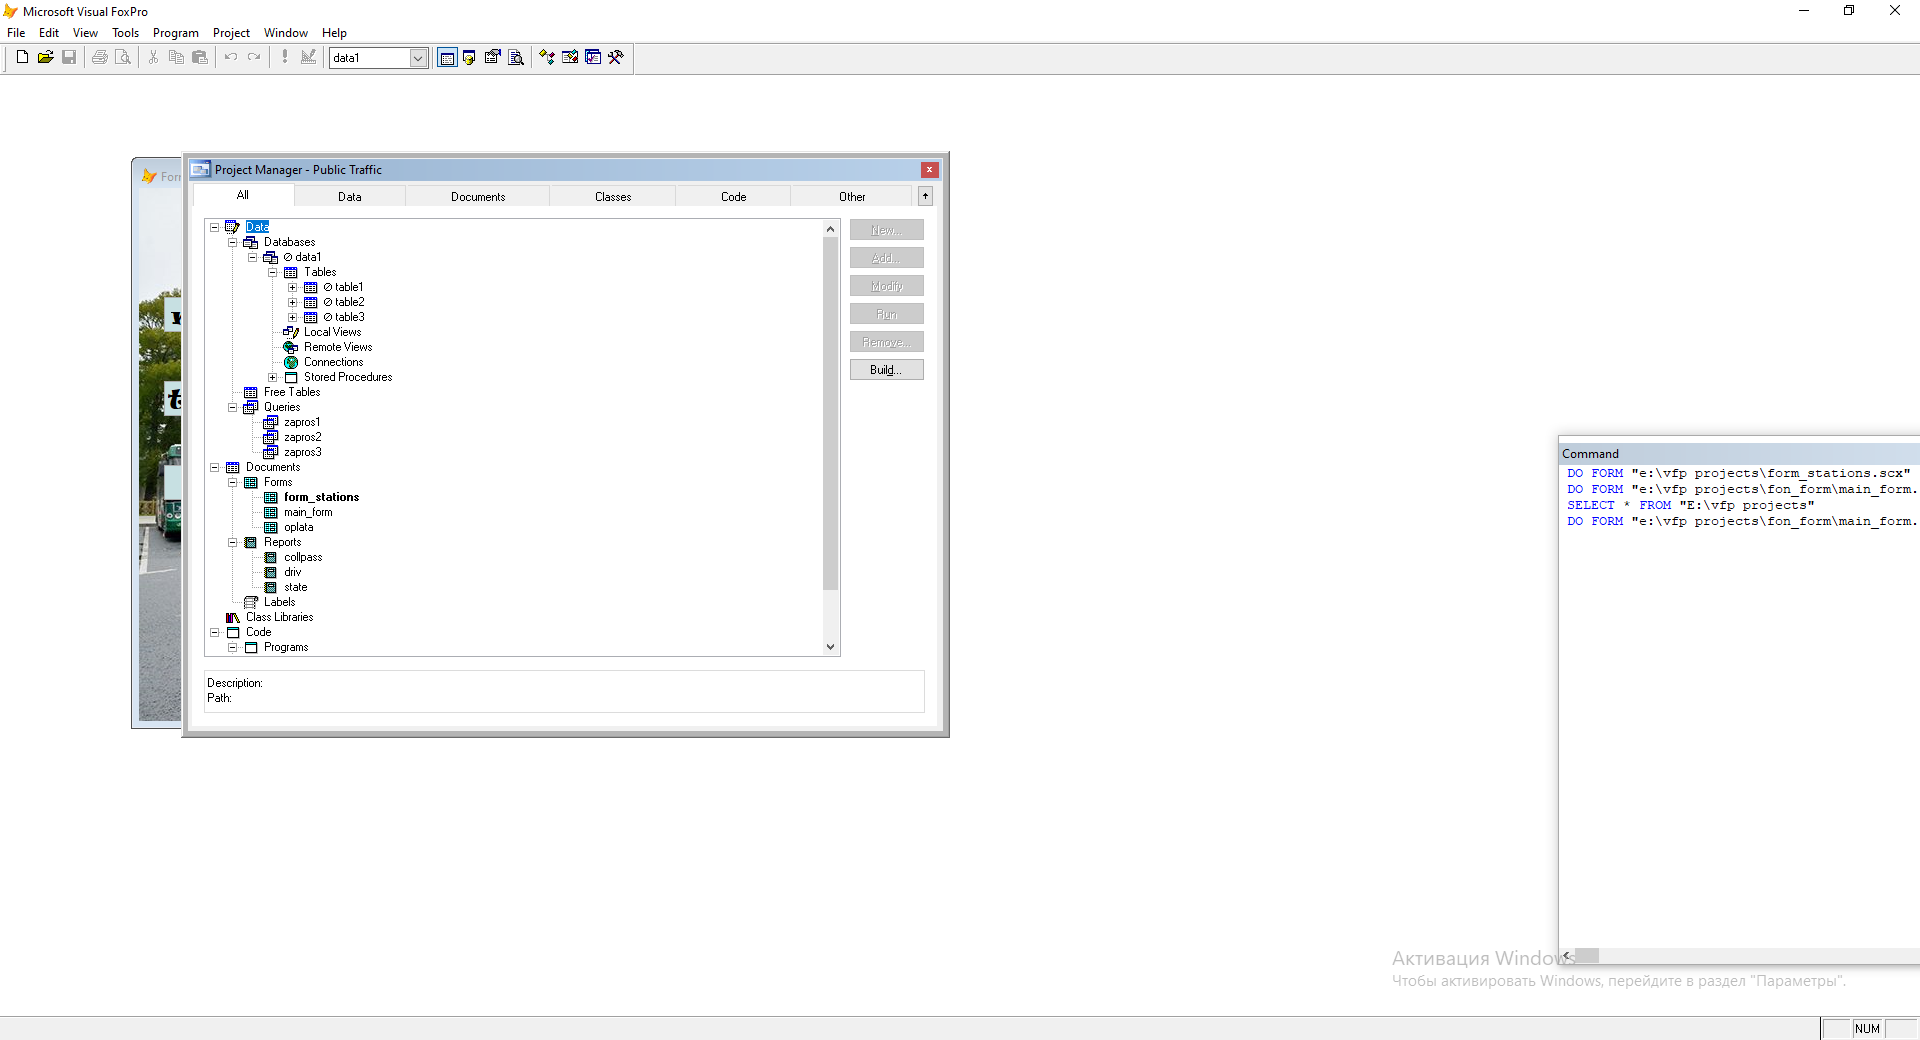Open the data1 database dropdown
This screenshot has height=1040, width=1920.
click(x=418, y=58)
